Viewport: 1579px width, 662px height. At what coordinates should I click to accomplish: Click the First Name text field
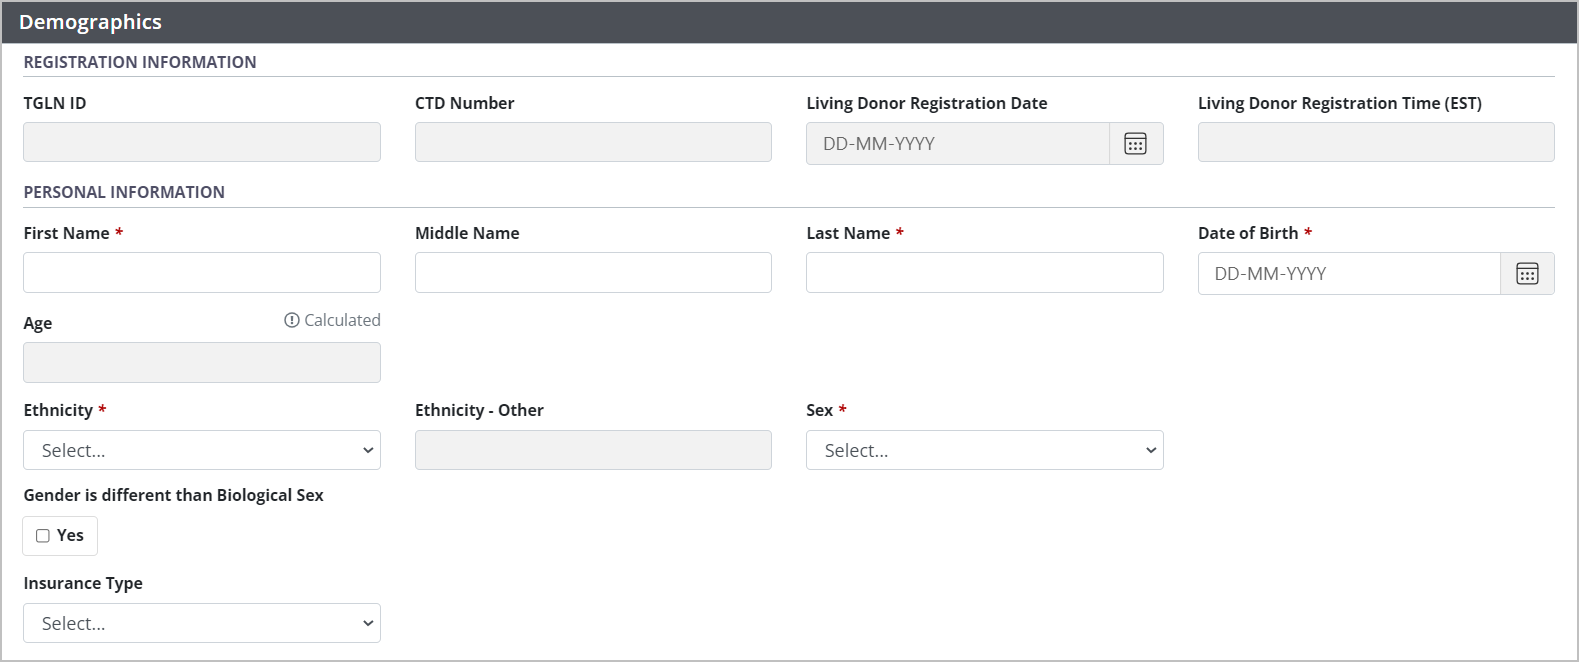202,273
